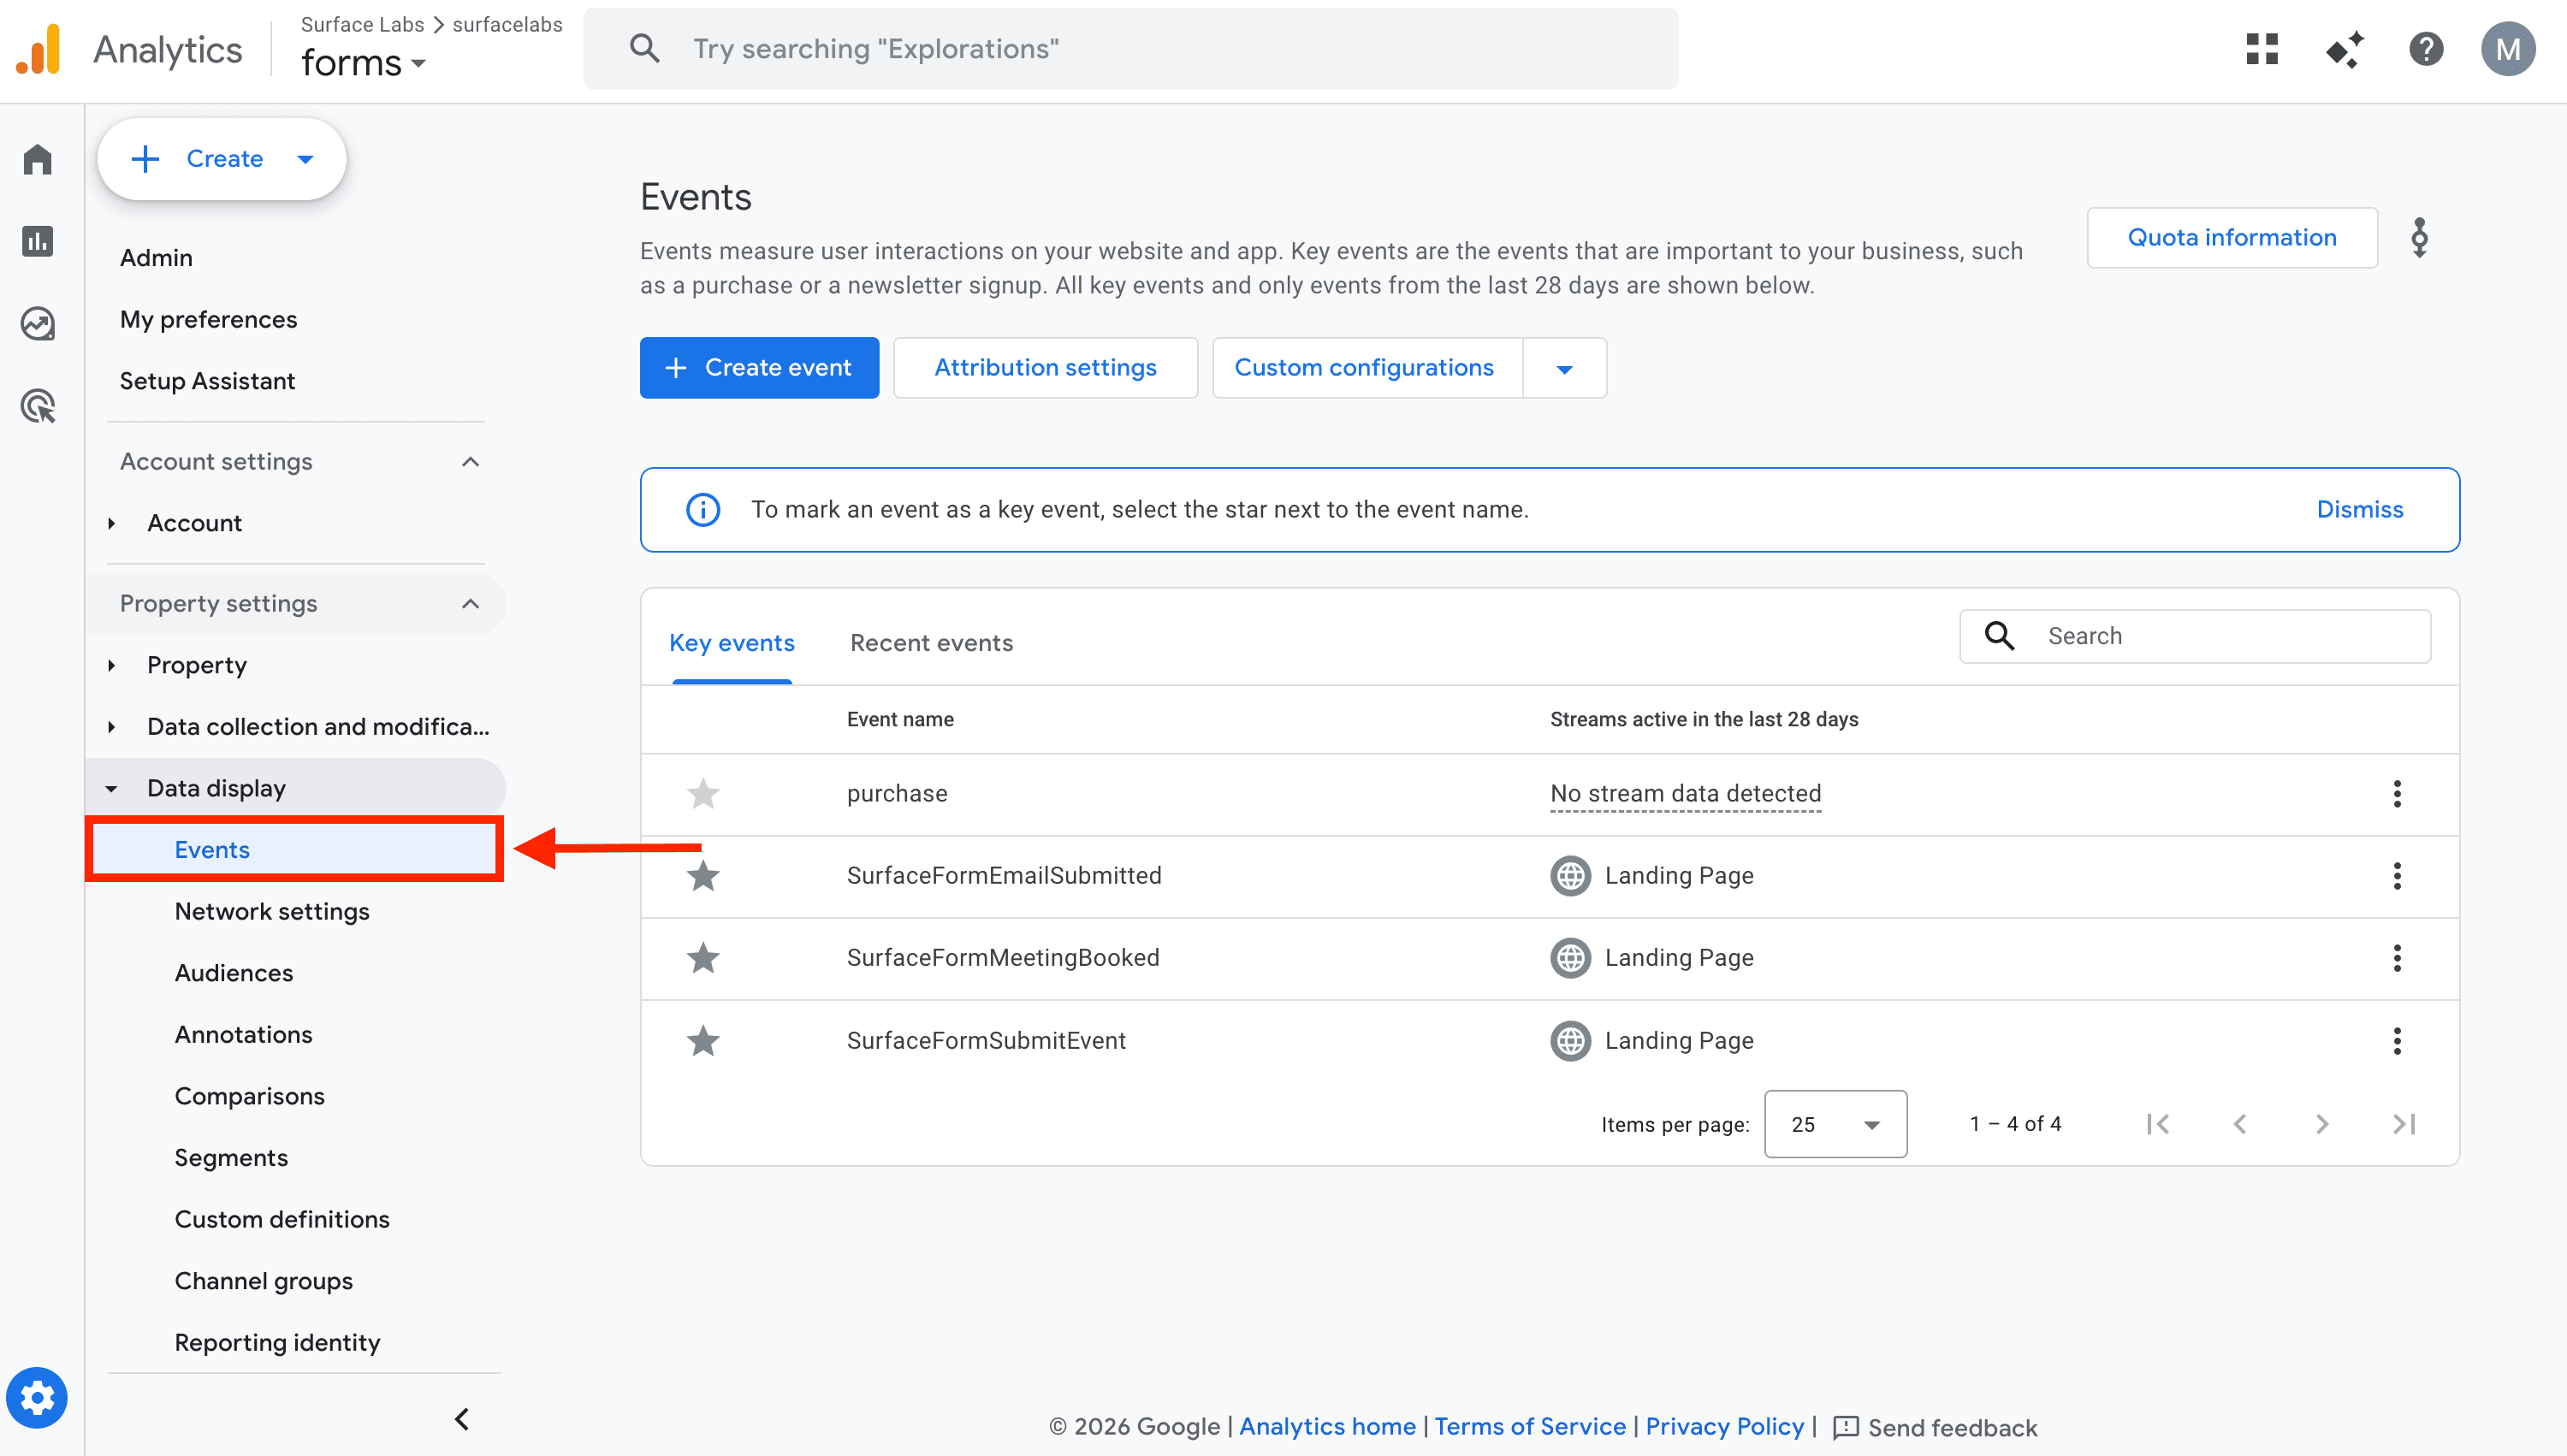Open Items per page dropdown
Screen dimensions: 2567x1456
pos(1835,1124)
